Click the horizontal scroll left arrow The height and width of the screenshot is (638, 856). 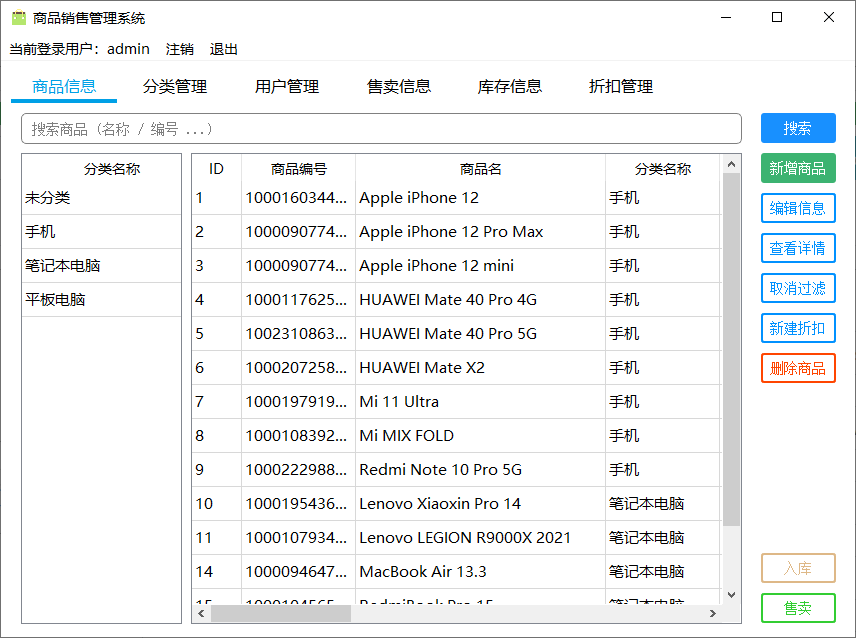[201, 613]
